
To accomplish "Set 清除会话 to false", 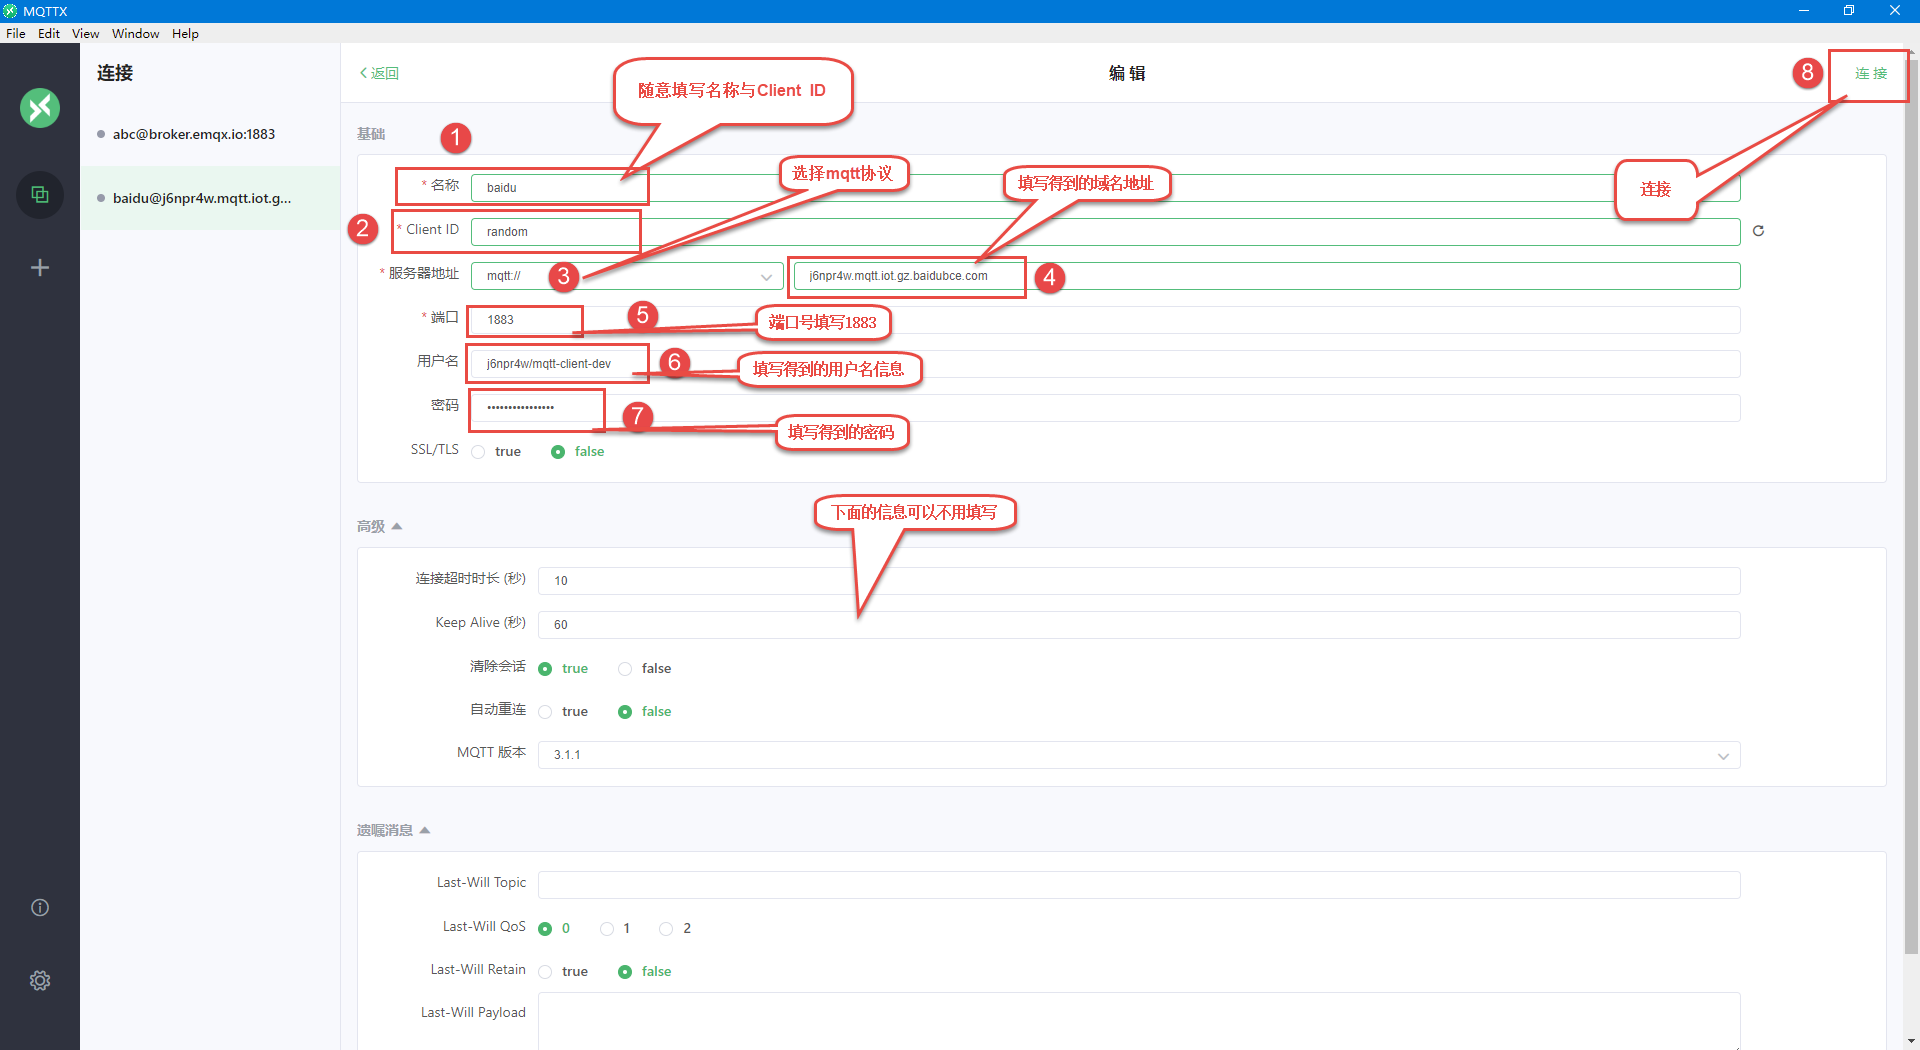I will coord(625,668).
